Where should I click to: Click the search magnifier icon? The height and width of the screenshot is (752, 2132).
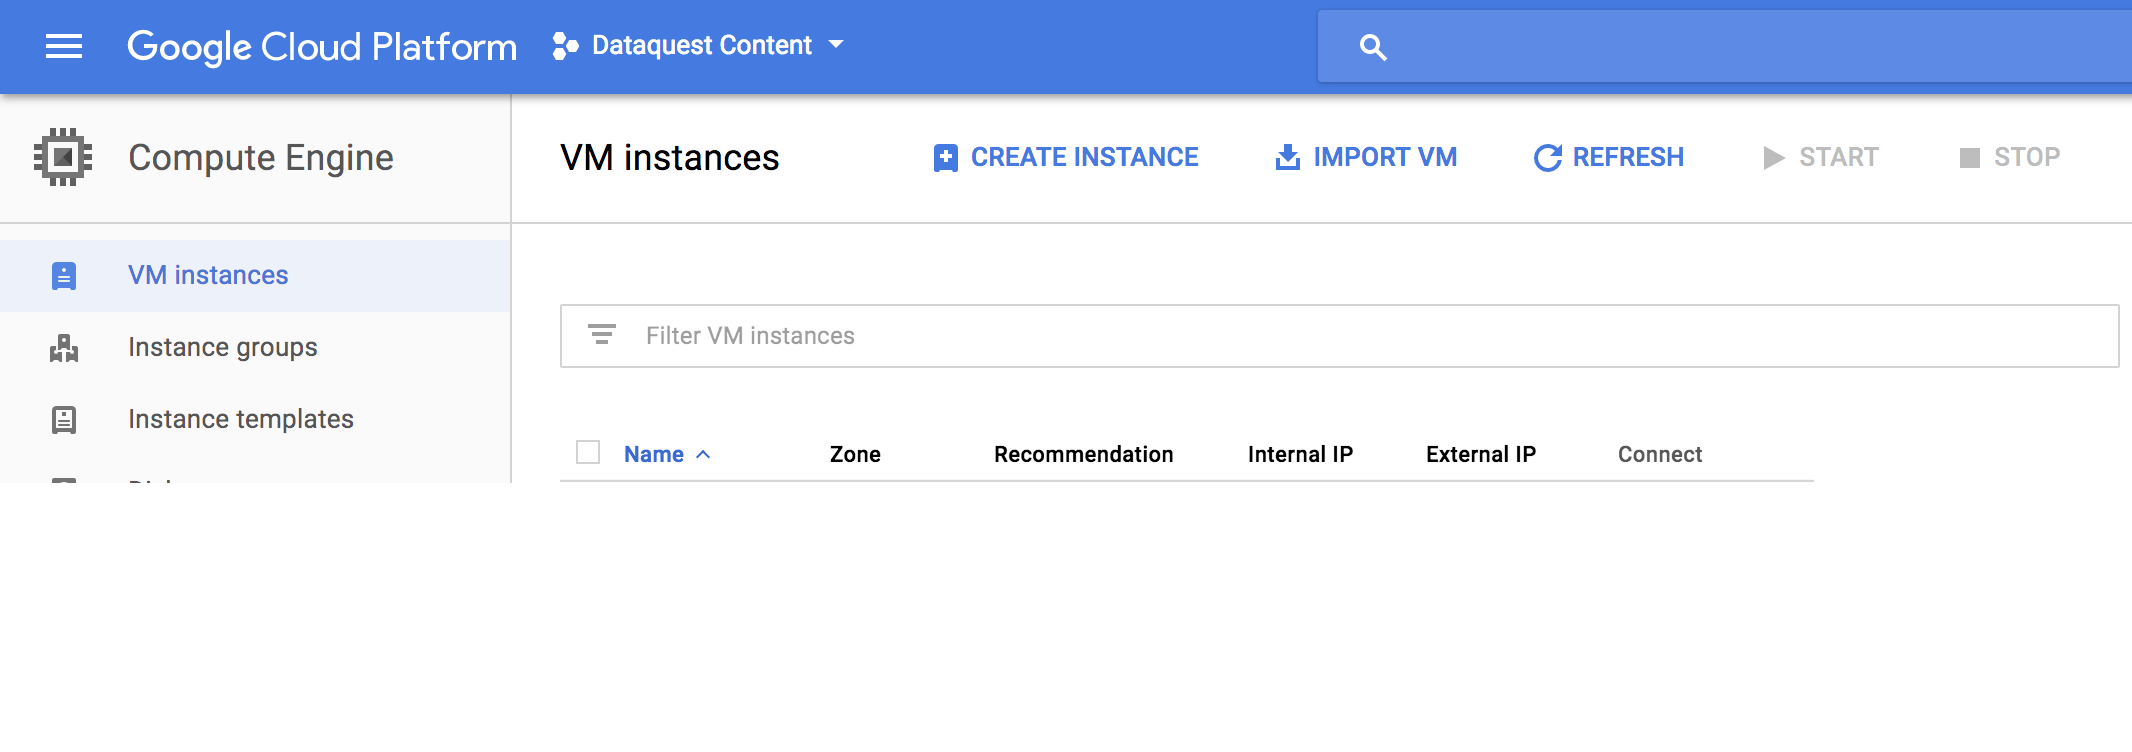(x=1372, y=47)
